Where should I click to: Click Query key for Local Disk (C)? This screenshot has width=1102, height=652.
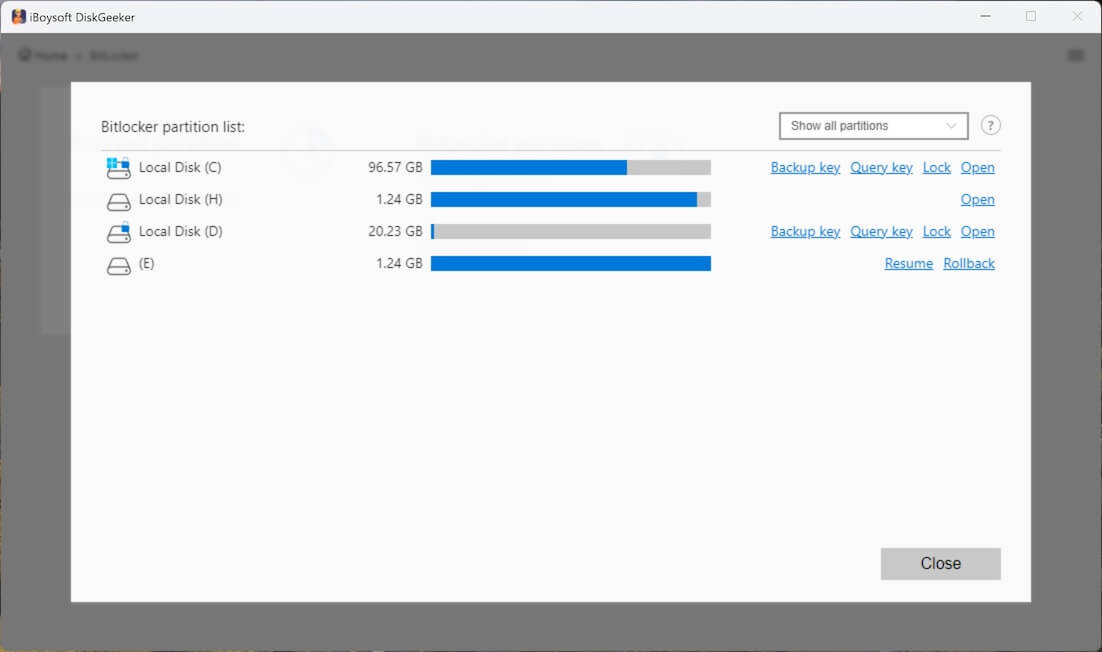pos(881,167)
